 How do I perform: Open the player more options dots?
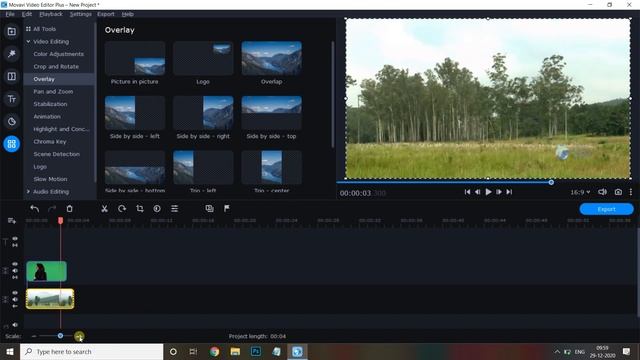pos(631,192)
